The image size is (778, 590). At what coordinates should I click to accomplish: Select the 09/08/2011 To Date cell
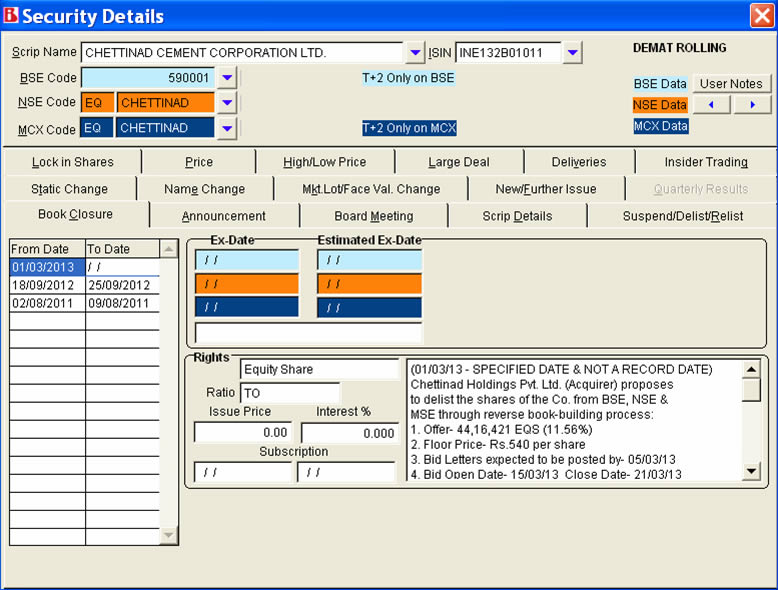click(x=123, y=303)
